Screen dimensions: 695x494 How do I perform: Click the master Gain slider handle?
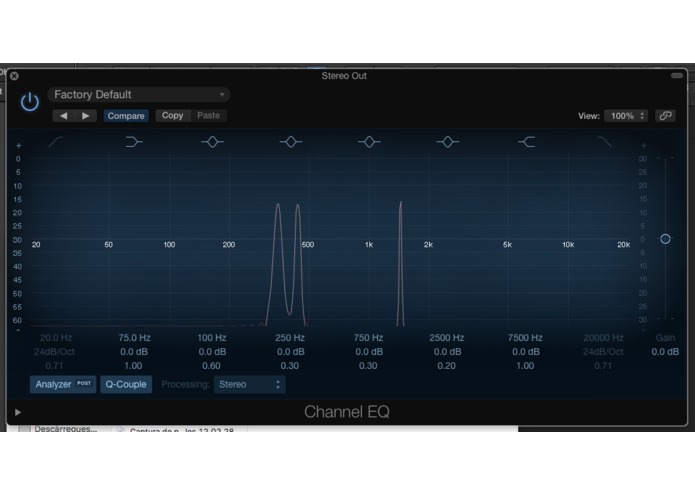click(x=665, y=239)
